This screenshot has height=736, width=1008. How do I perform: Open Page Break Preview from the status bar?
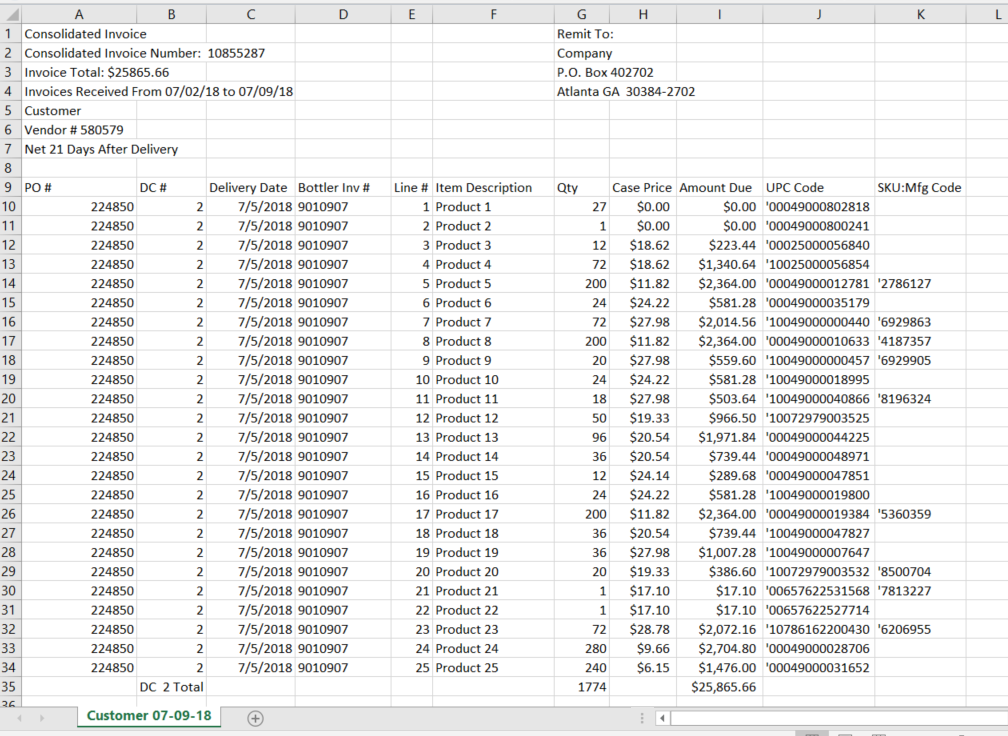pos(879,732)
